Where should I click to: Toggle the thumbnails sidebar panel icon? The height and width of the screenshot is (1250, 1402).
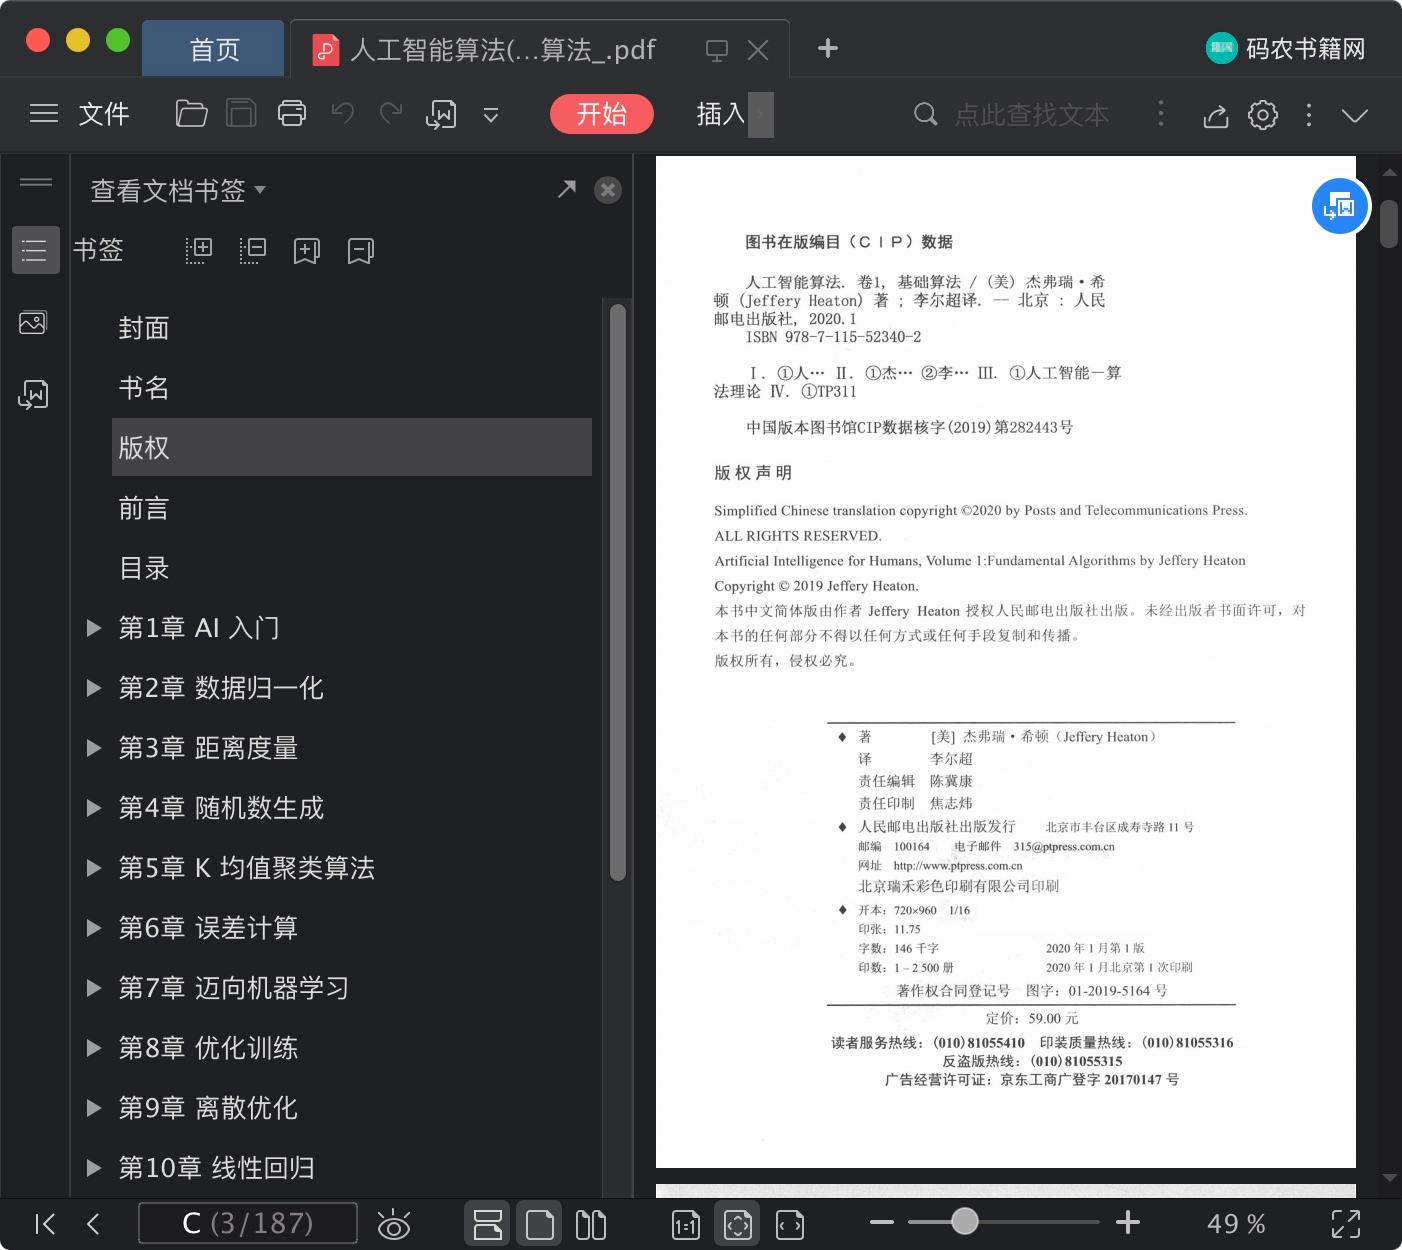coord(34,323)
